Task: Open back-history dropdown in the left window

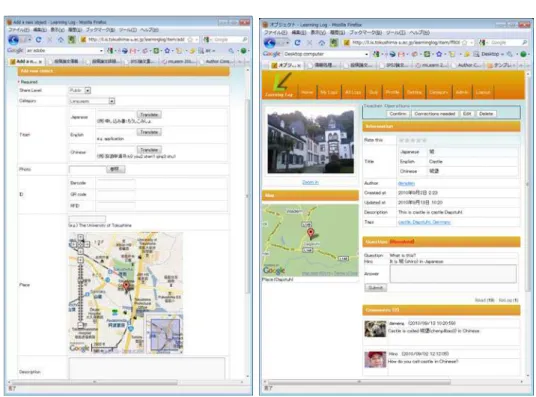Action: pos(29,40)
